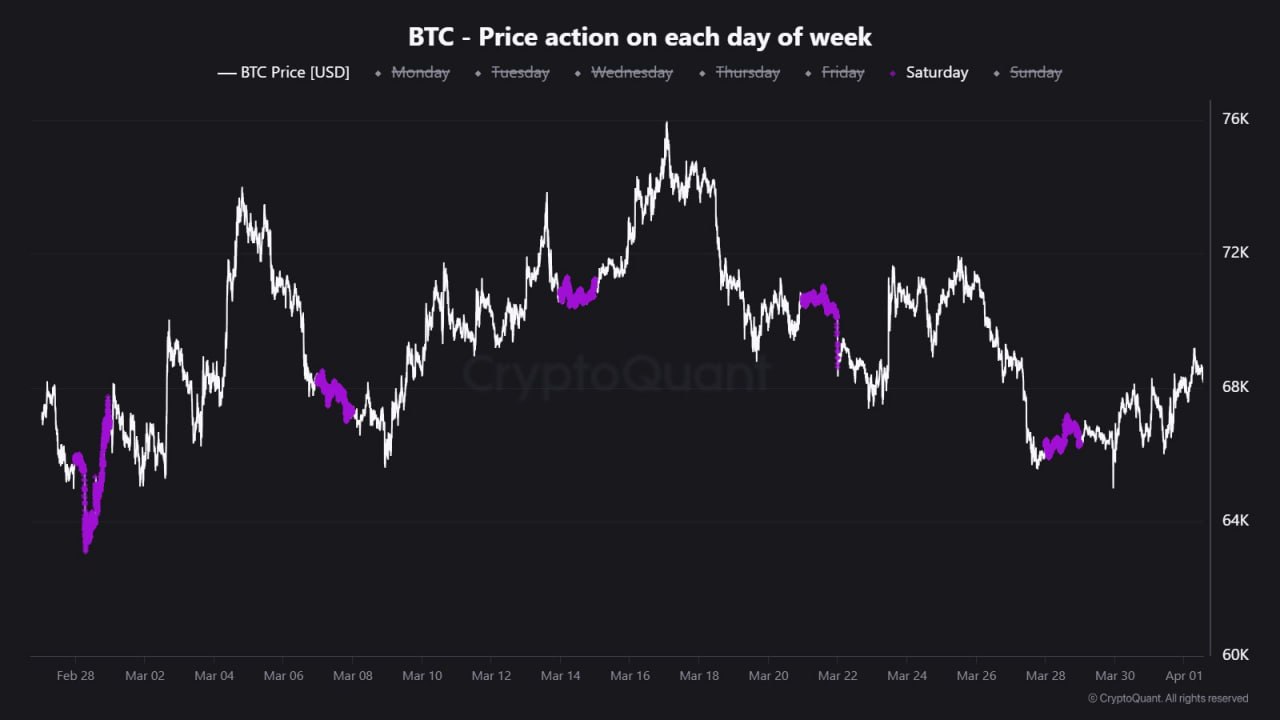Show the Thursday series via legend
This screenshot has height=720, width=1280.
pos(747,73)
